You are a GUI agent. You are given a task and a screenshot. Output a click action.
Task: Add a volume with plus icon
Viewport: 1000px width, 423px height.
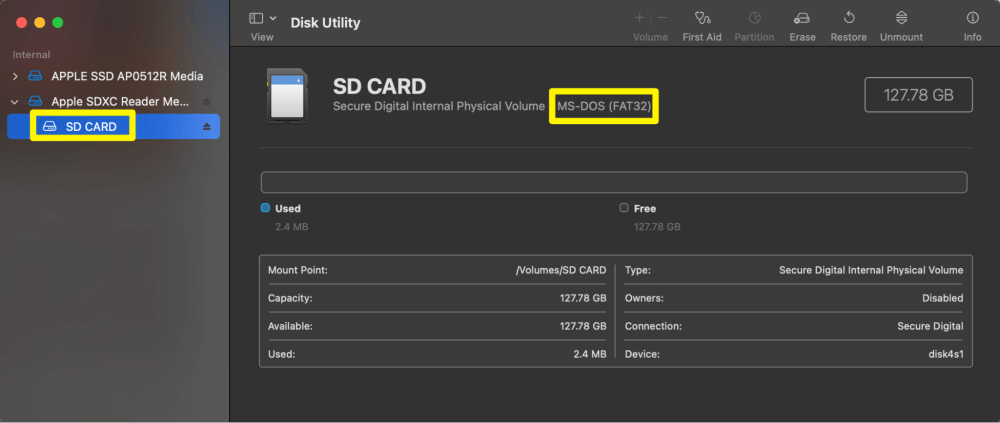coord(640,18)
